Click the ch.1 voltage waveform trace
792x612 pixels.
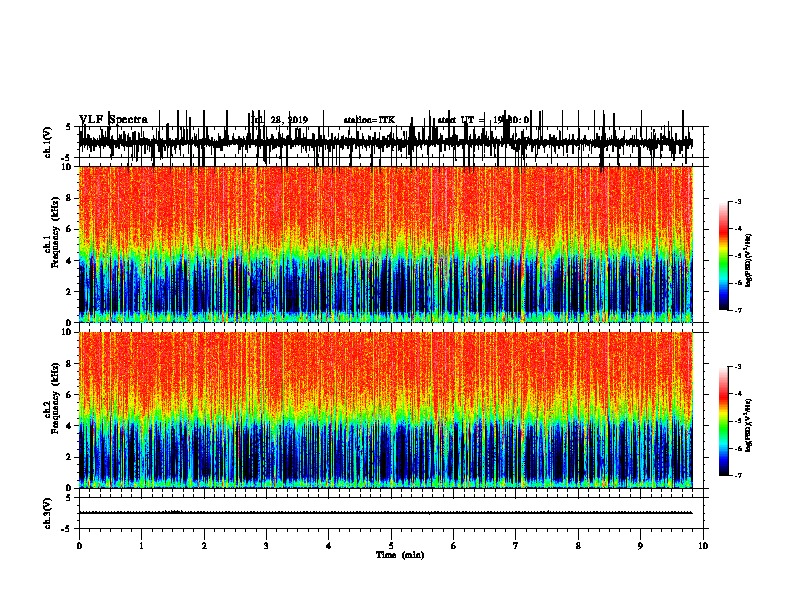tap(385, 142)
